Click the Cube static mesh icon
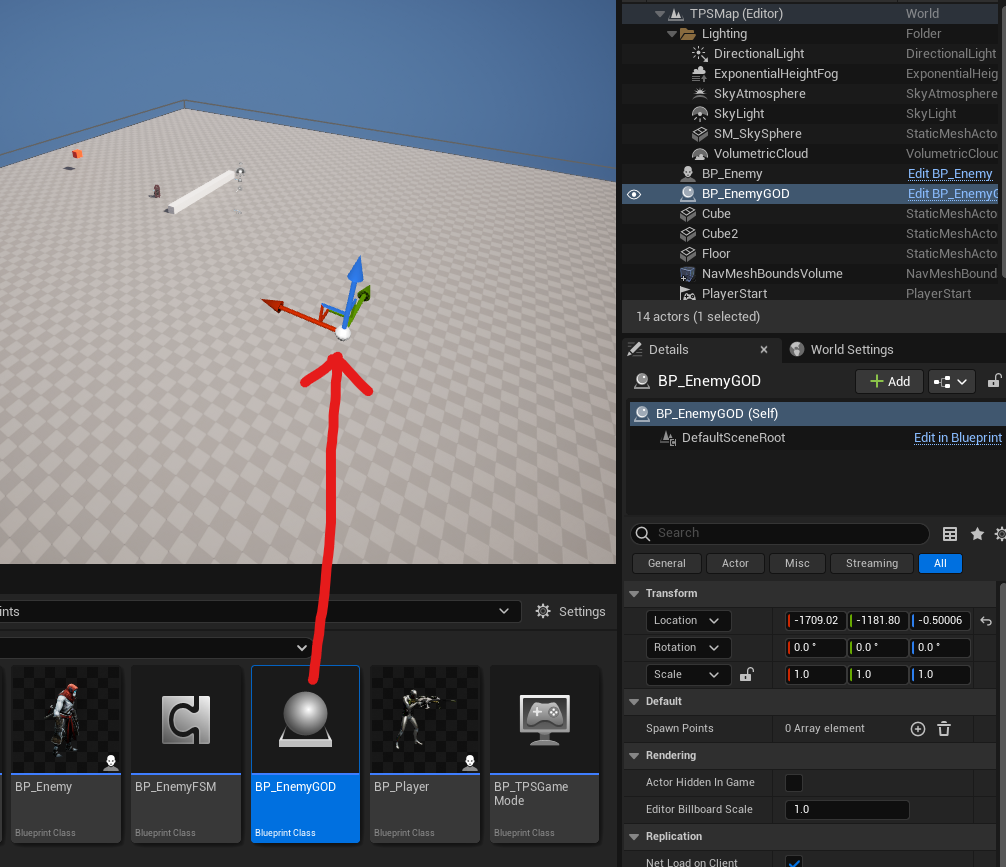Screen dimensions: 1006x867 point(688,214)
